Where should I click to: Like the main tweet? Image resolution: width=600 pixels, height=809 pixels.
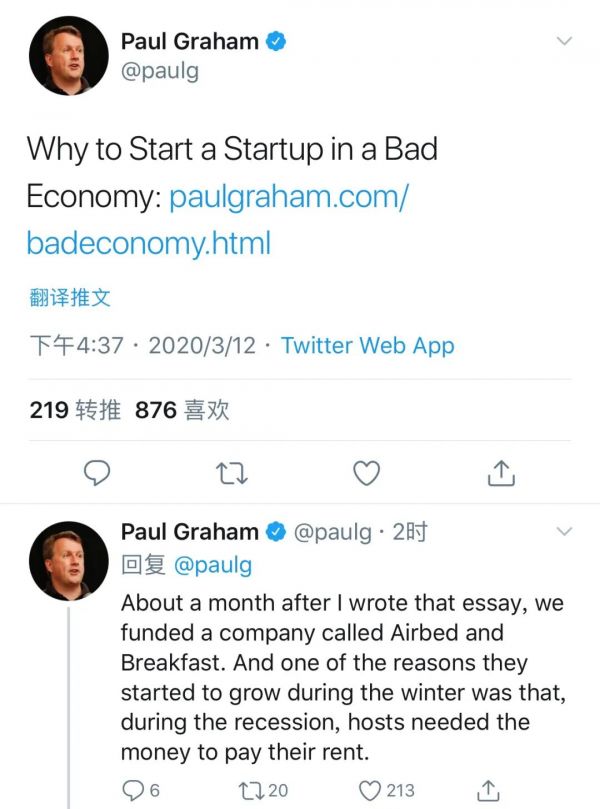coord(366,471)
